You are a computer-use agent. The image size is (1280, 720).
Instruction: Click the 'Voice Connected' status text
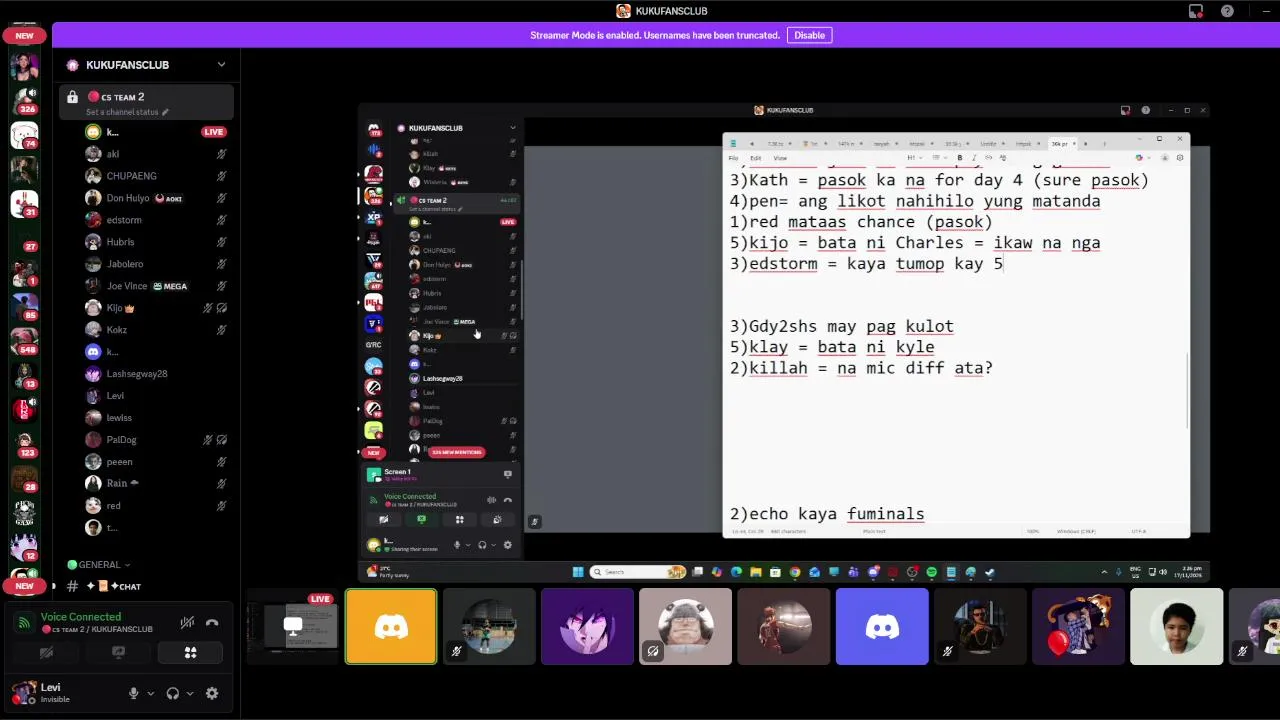click(81, 617)
